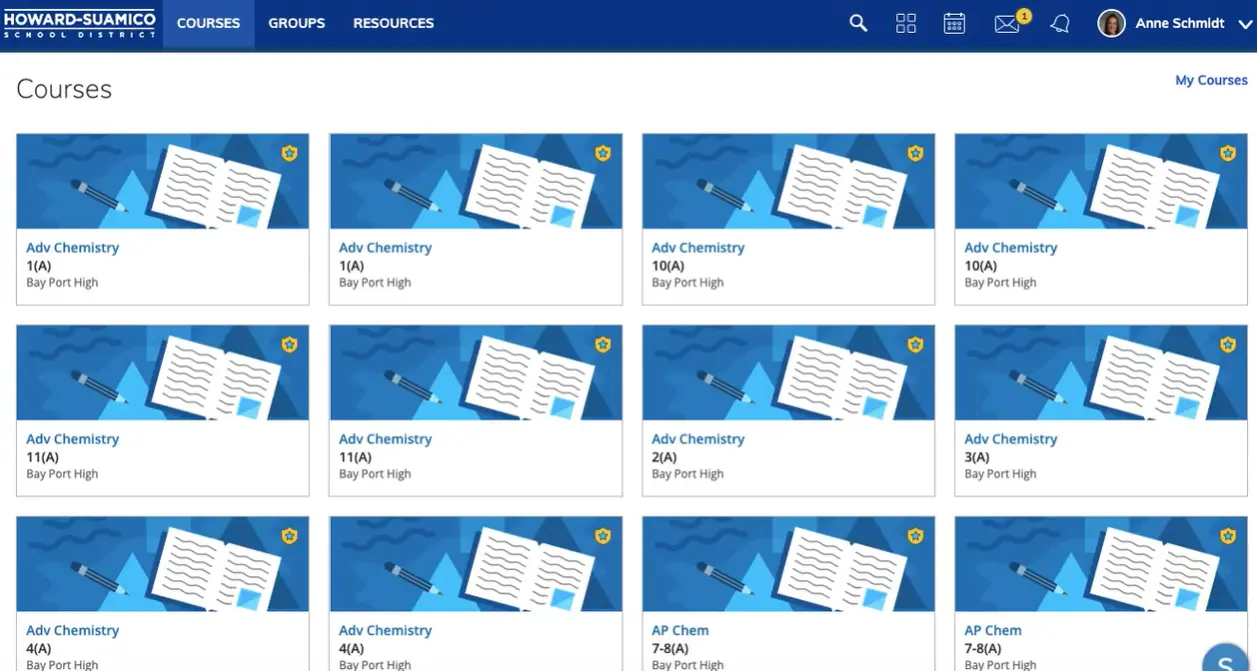Click the Adv Chemistry 2(A) cover image
Viewport: 1257px width, 671px height.
click(x=788, y=372)
